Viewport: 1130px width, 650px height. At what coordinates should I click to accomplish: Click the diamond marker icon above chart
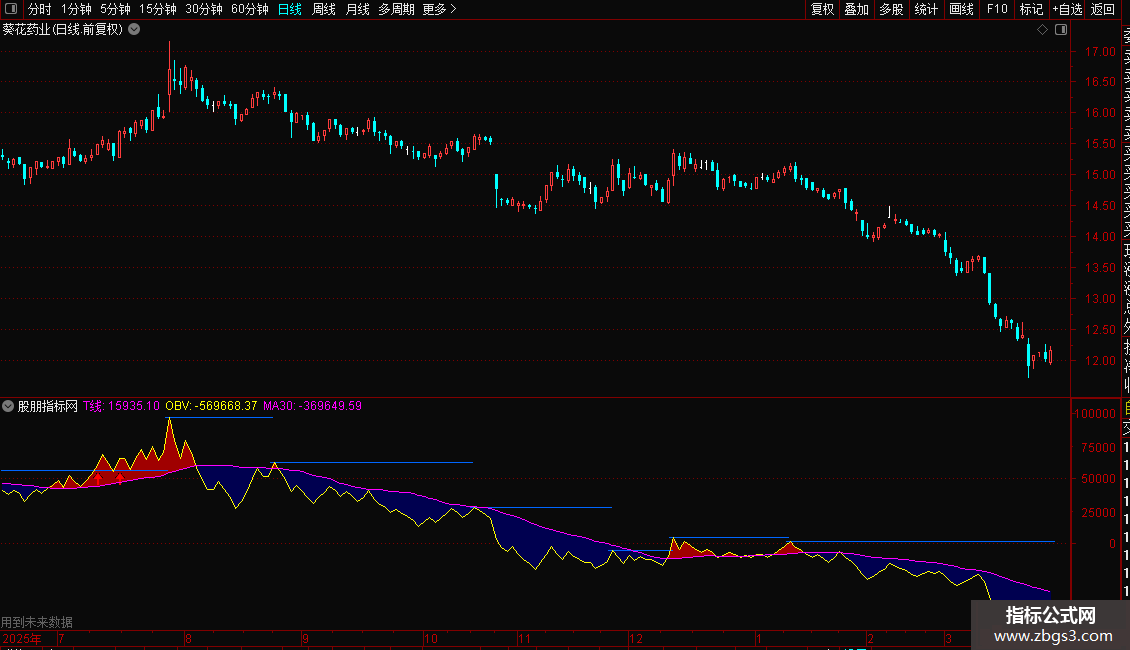[1042, 30]
